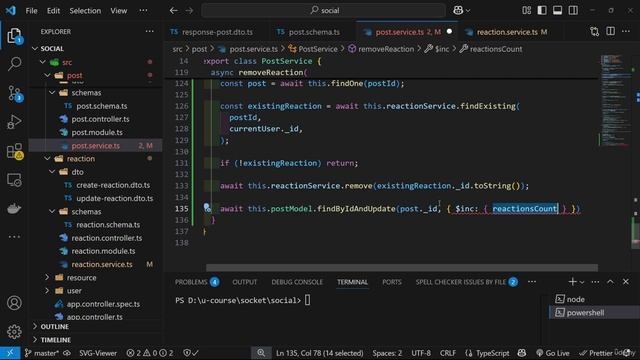The width and height of the screenshot is (640, 360).
Task: Open Explorer views and more actions
Action: click(x=150, y=31)
